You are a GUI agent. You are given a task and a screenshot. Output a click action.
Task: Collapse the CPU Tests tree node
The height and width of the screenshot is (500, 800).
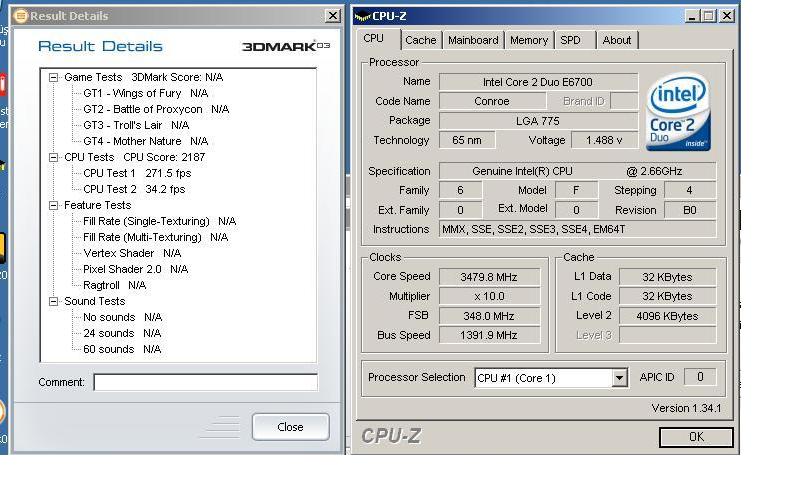click(53, 158)
